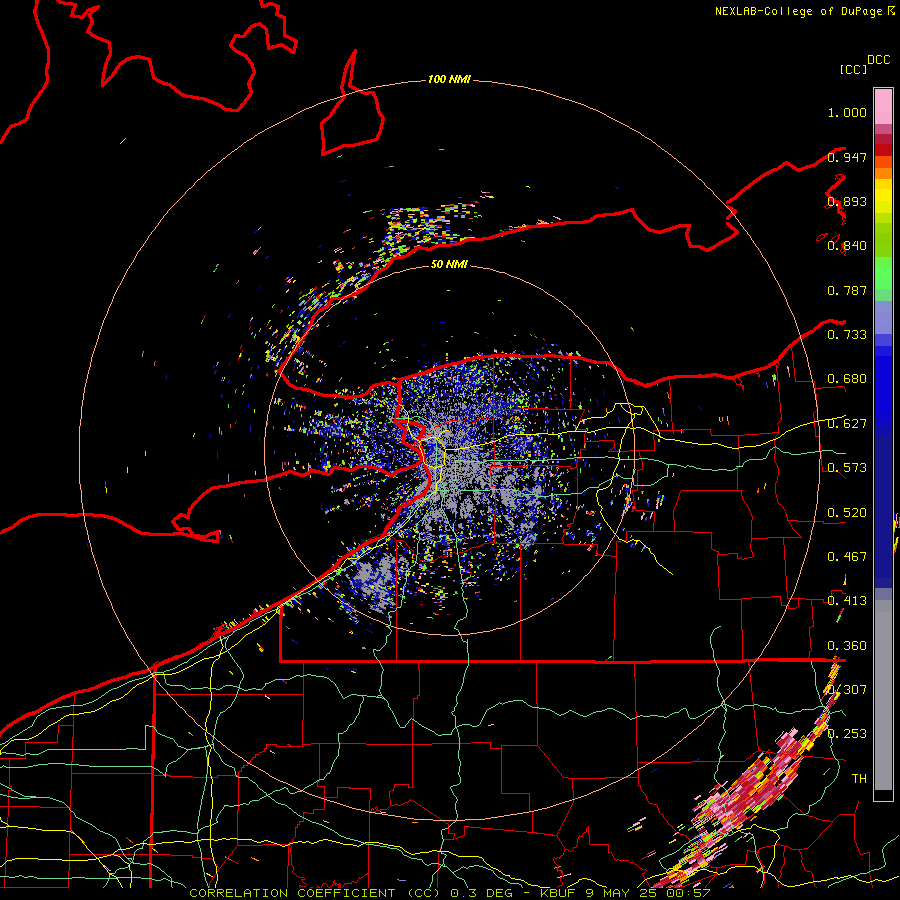This screenshot has width=900, height=900.
Task: Select the 0.840 scale value
Action: click(x=847, y=246)
